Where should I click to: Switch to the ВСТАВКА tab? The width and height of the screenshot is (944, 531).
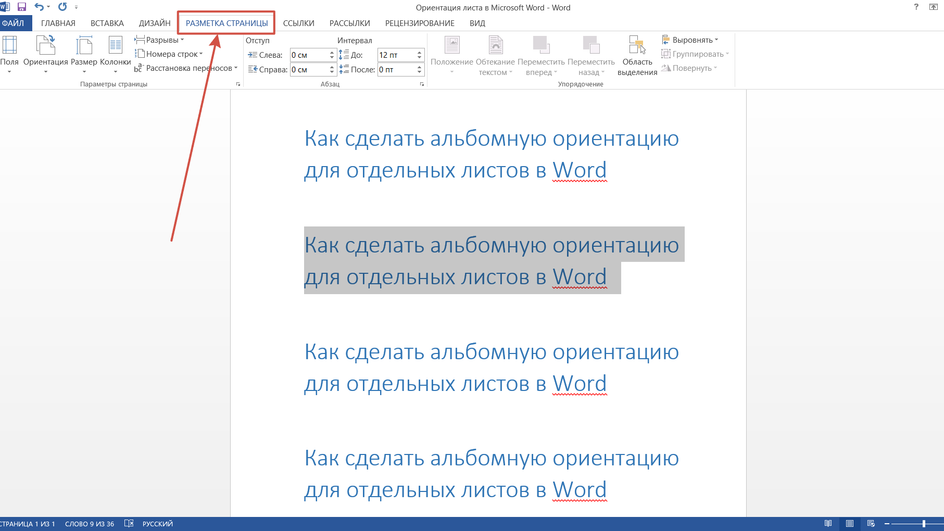tap(107, 23)
